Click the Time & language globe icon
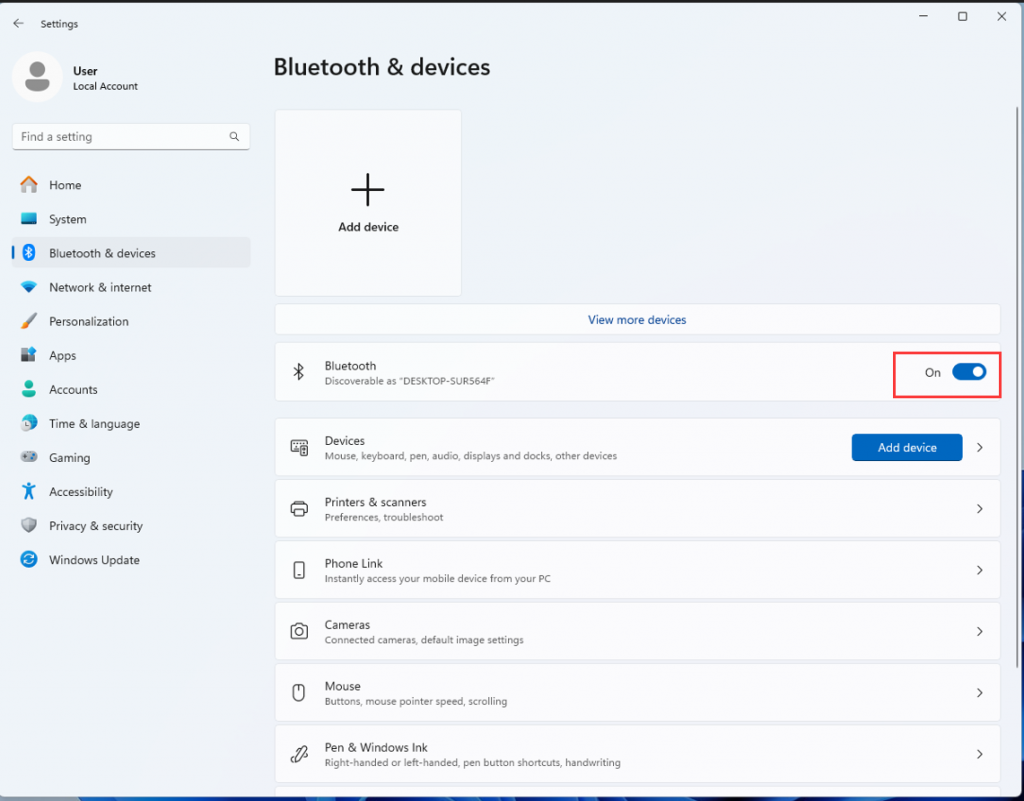This screenshot has width=1024, height=801. tap(29, 423)
